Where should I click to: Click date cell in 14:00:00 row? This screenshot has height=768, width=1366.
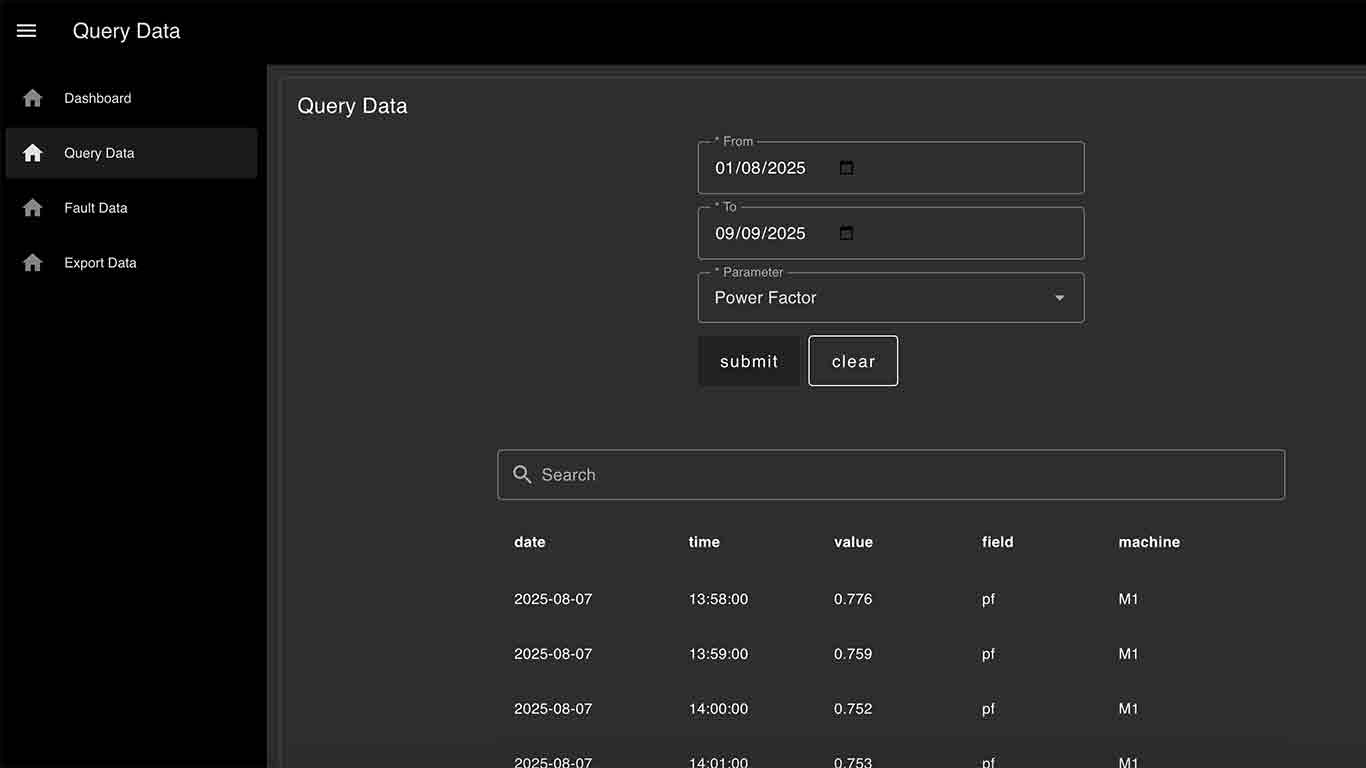(553, 709)
